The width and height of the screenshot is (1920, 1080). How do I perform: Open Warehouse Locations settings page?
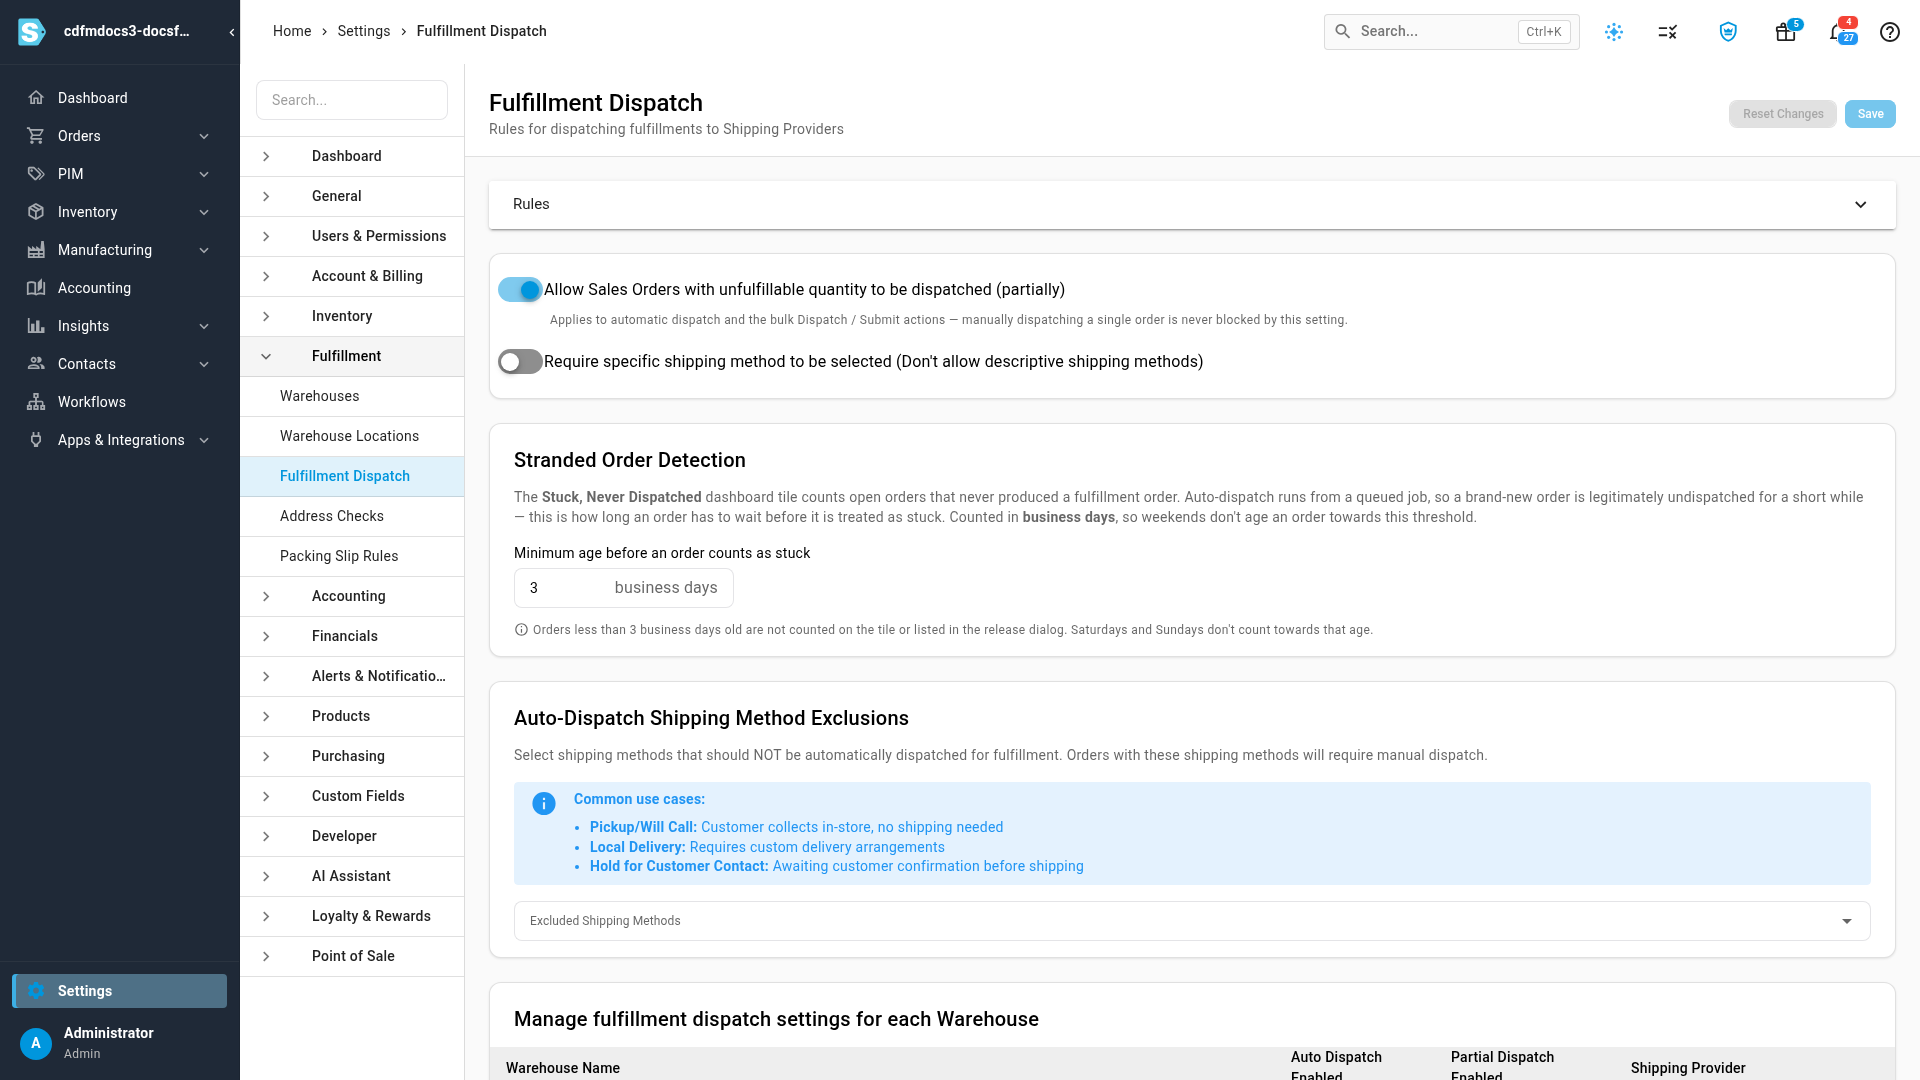point(352,436)
